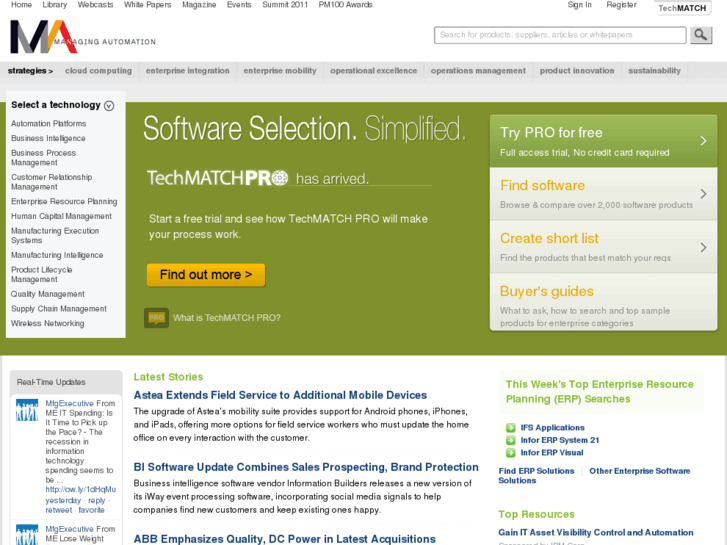Image resolution: width=727 pixels, height=545 pixels.
Task: Choose Supply Chain Management technology
Action: 59,309
